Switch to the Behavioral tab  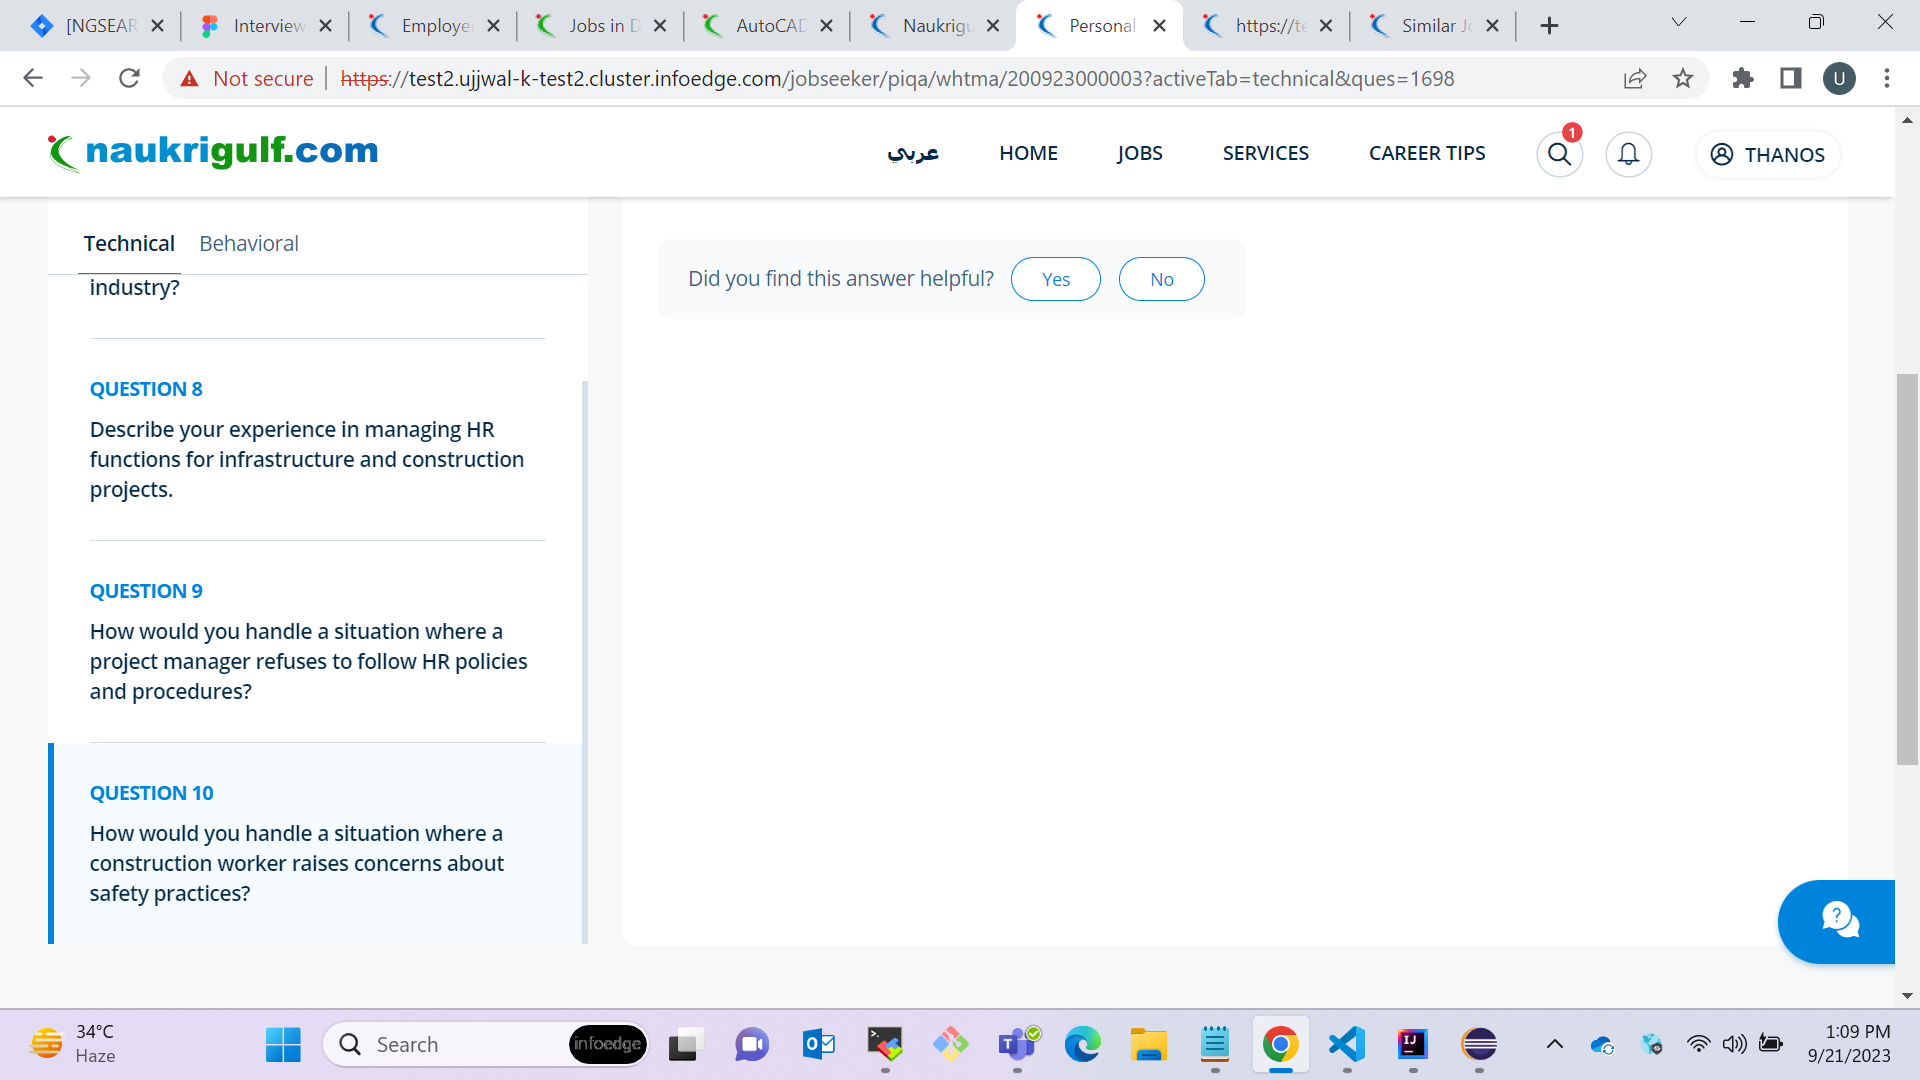pos(249,244)
